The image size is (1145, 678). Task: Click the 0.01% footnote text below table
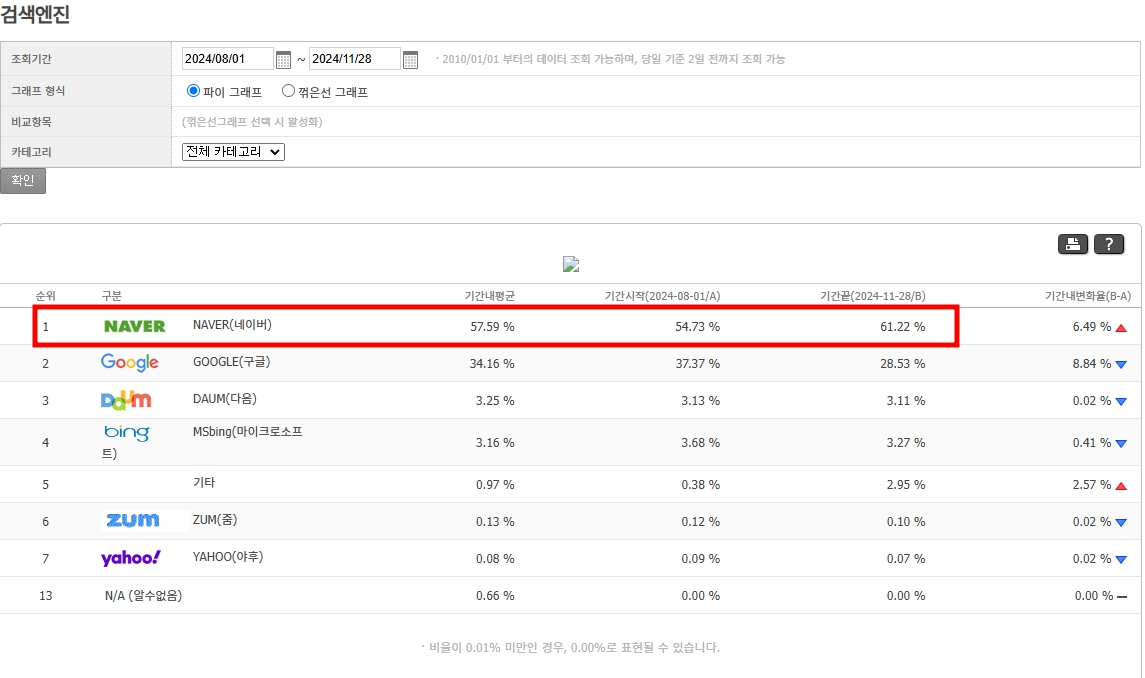click(x=570, y=647)
